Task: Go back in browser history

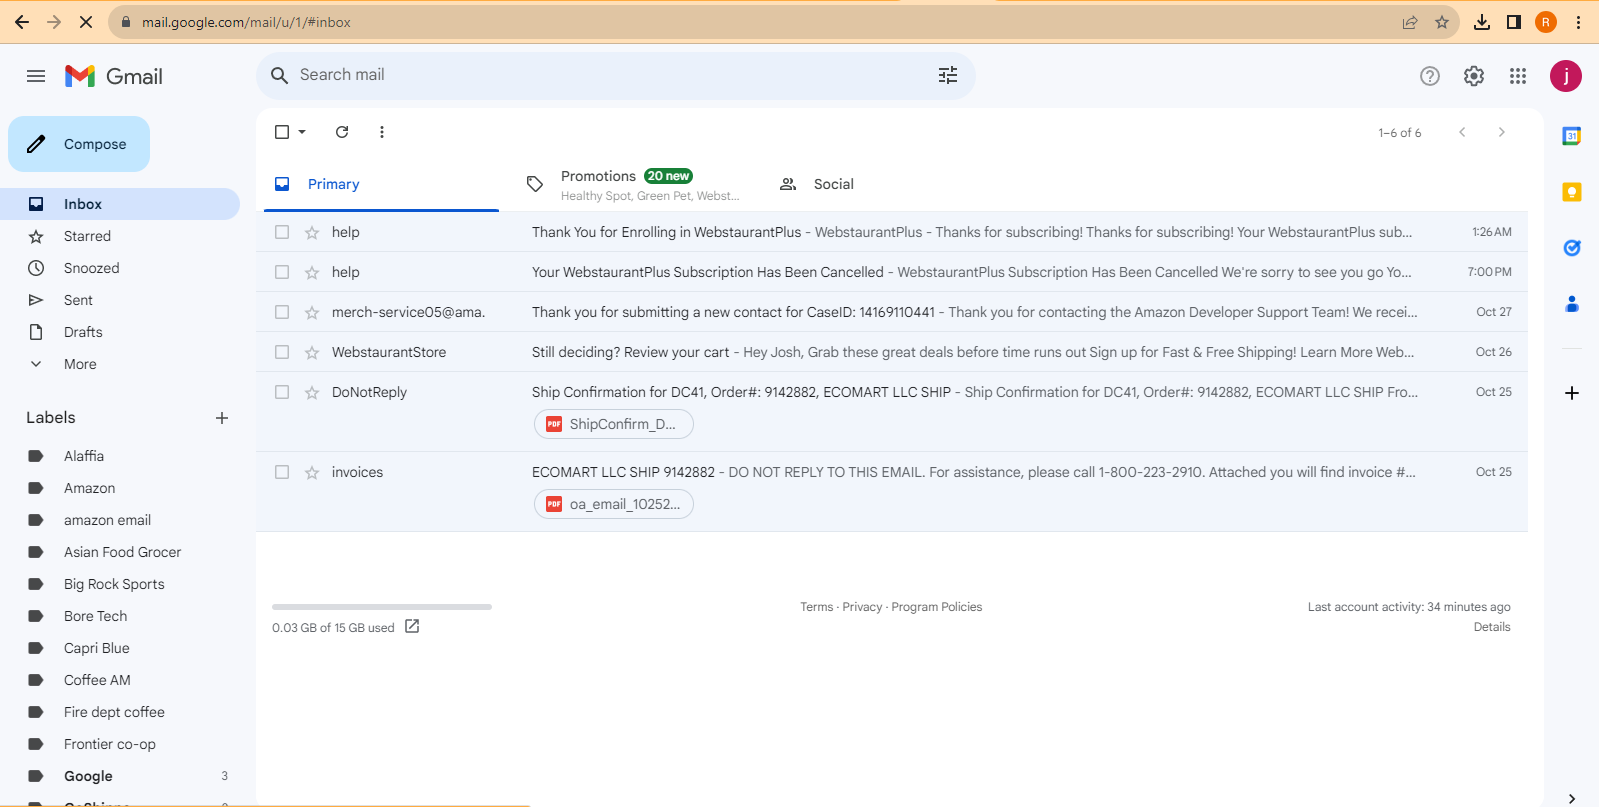Action: 22,22
